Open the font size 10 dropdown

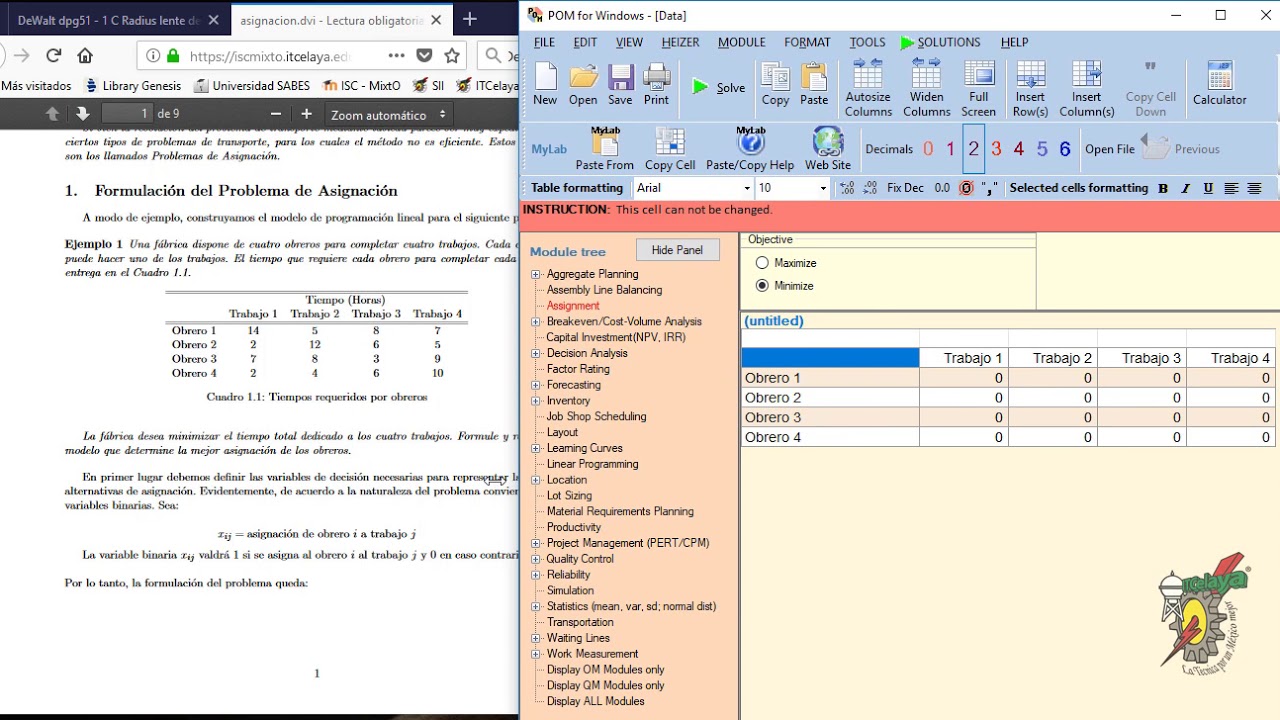pos(823,188)
